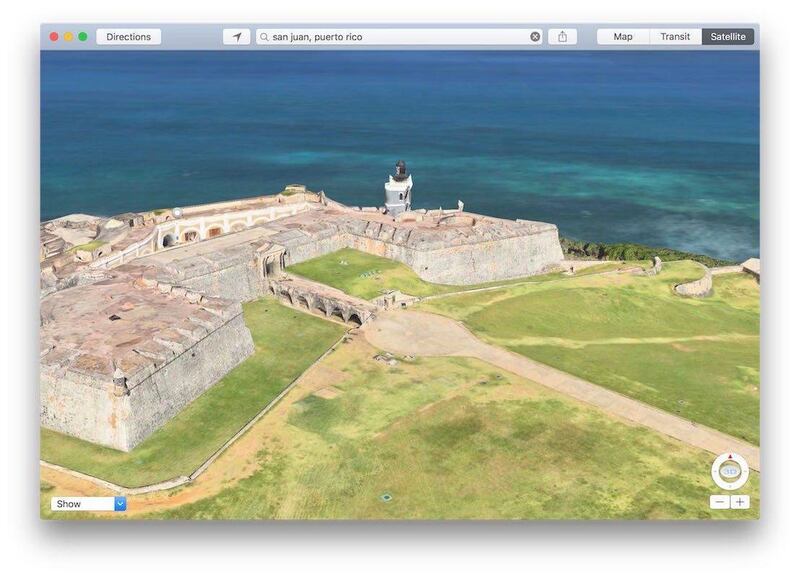Close the Maps window
Screen dimensions: 800x577
tap(54, 37)
